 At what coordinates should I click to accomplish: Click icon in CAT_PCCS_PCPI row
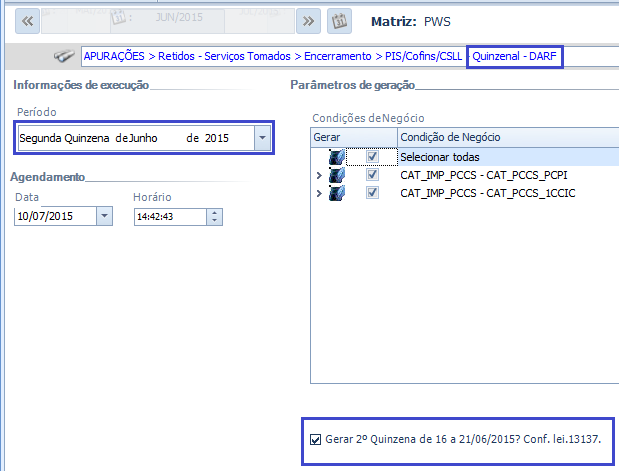(337, 175)
